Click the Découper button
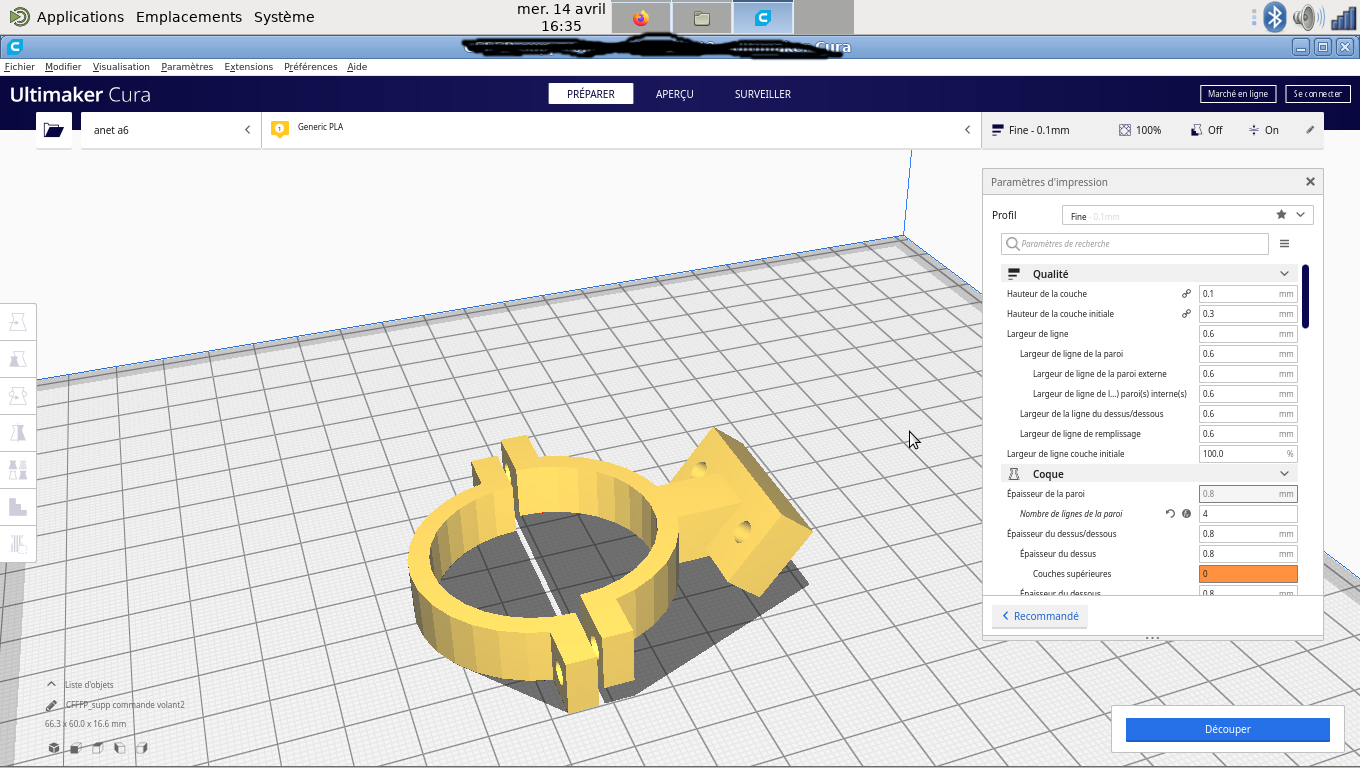The width and height of the screenshot is (1360, 768). [1228, 729]
